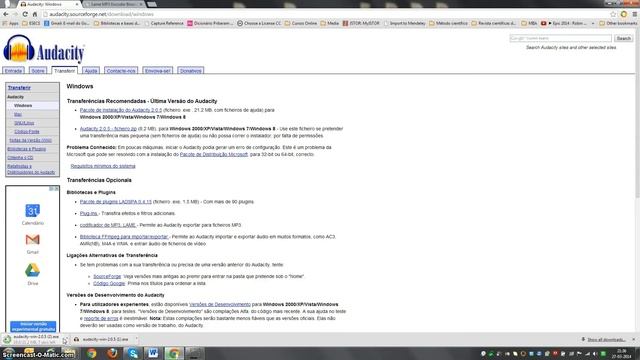Image resolution: width=640 pixels, height=360 pixels.
Task: Open Firefox from the Windows taskbar
Action: 112,353
